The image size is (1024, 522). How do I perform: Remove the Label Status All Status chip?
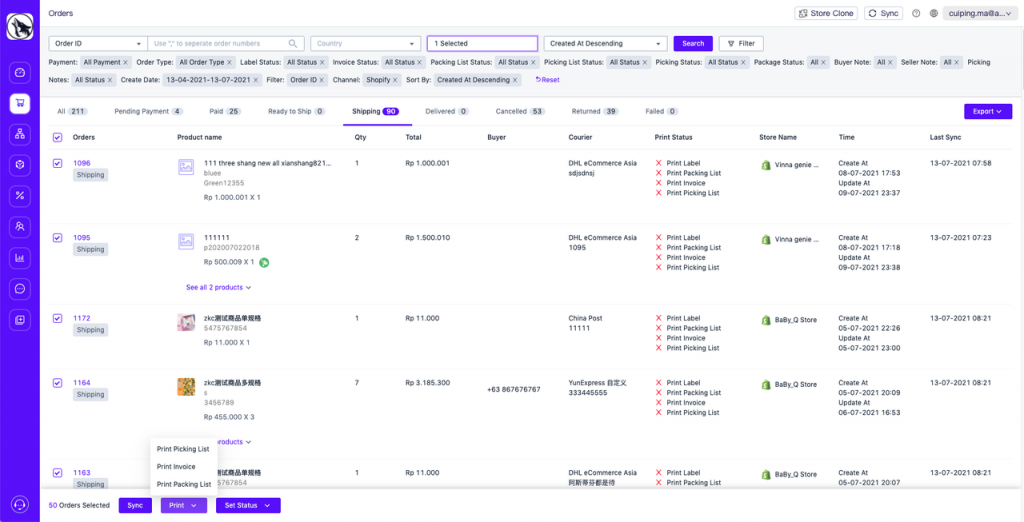(322, 62)
